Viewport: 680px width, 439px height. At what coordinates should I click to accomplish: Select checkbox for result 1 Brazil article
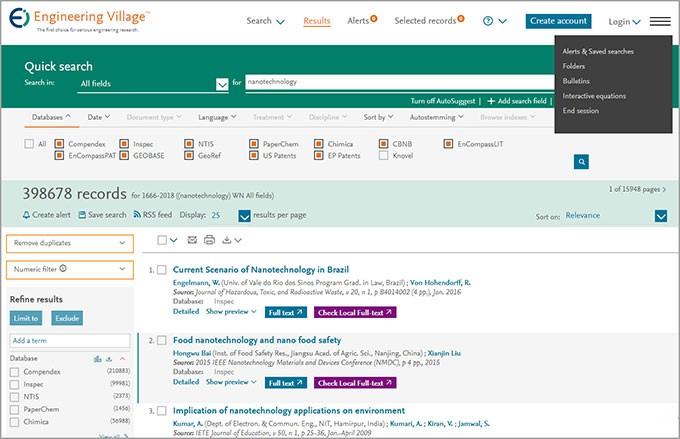(161, 270)
